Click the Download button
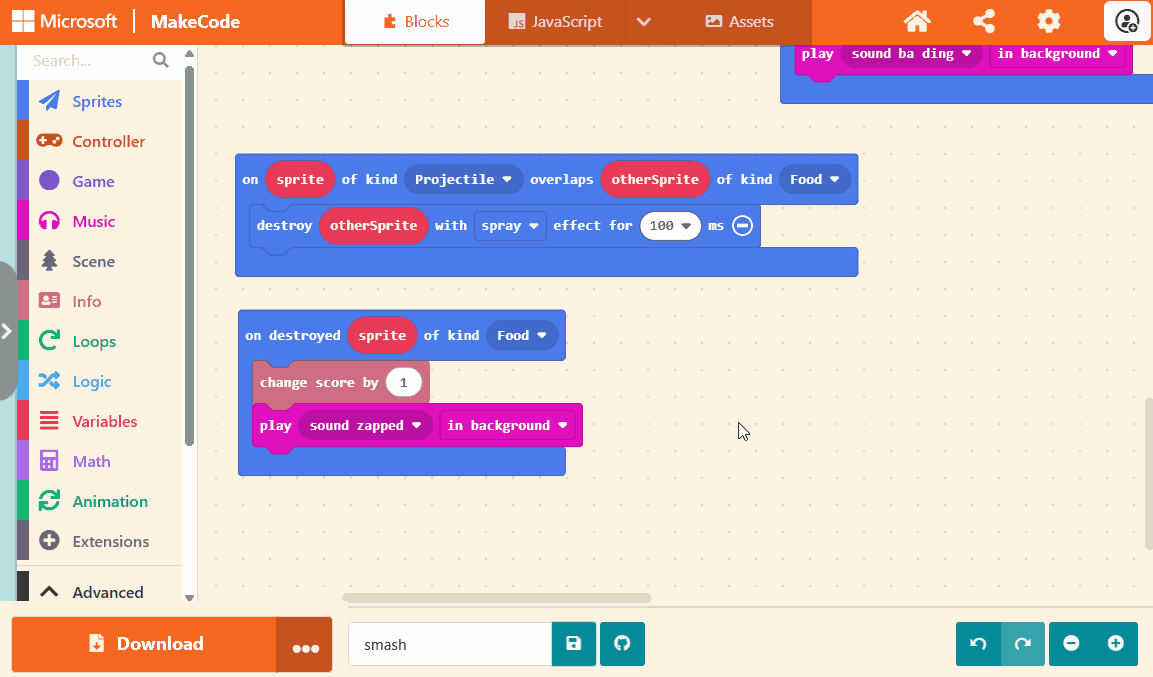Screen dimensions: 1153x677 click(144, 644)
